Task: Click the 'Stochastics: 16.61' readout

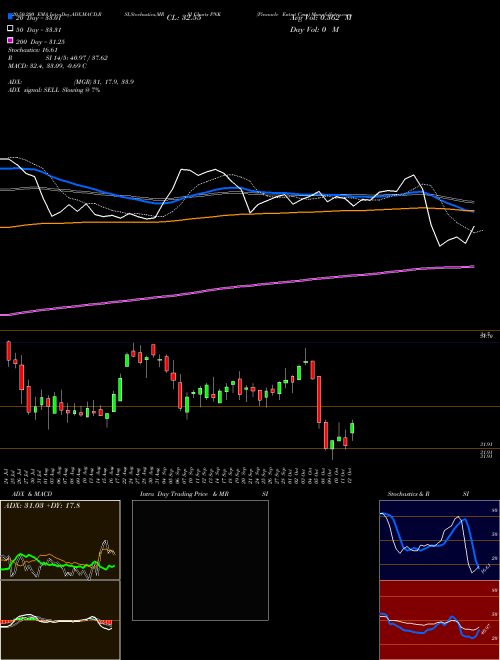Action: pos(33,50)
